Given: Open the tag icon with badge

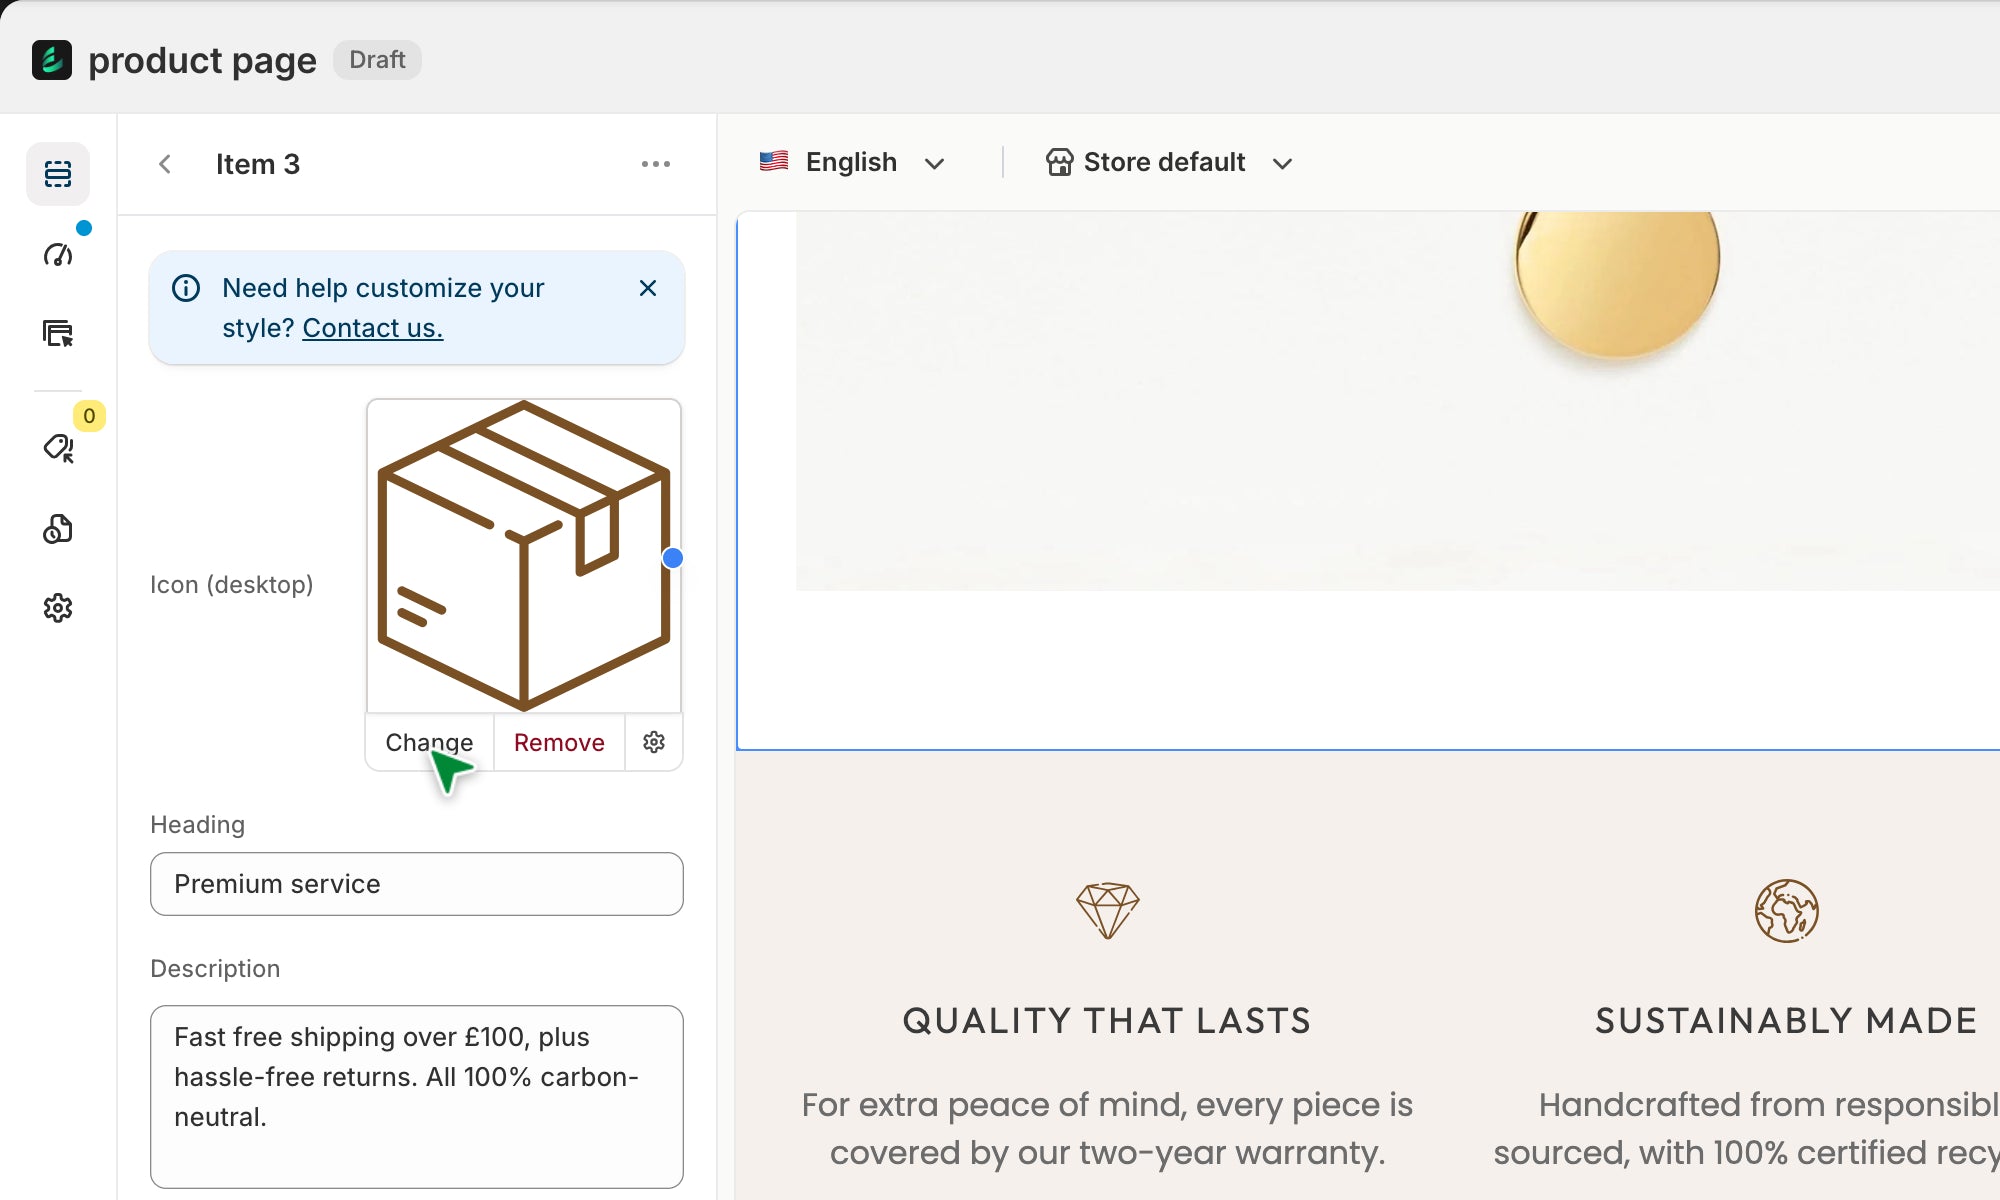Looking at the screenshot, I should [58, 447].
